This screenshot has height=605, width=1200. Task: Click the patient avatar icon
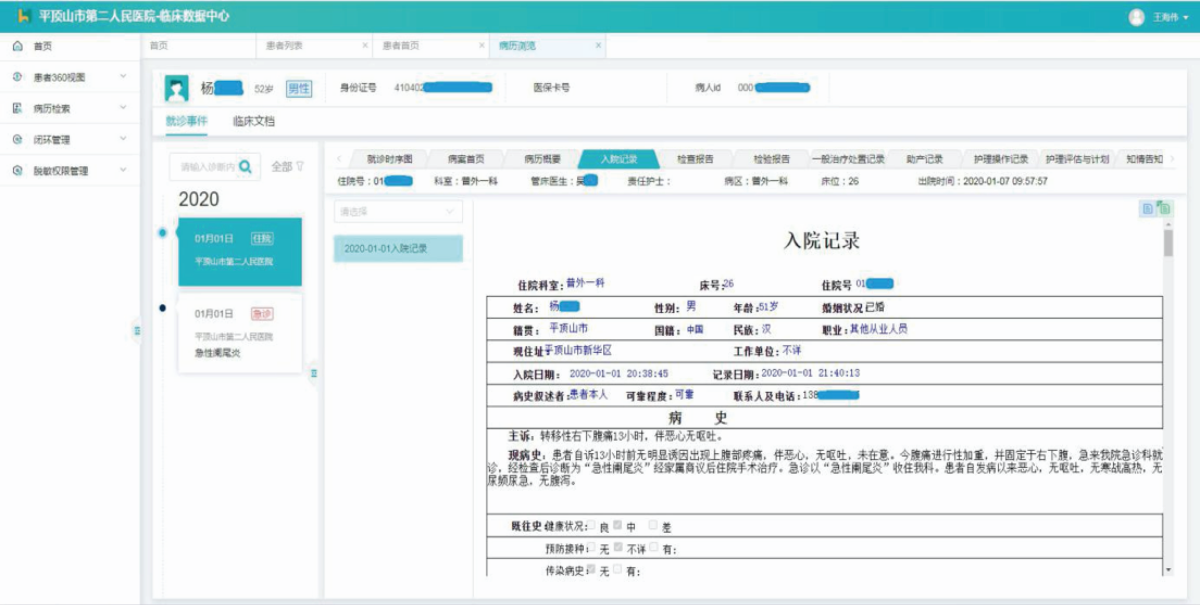177,89
